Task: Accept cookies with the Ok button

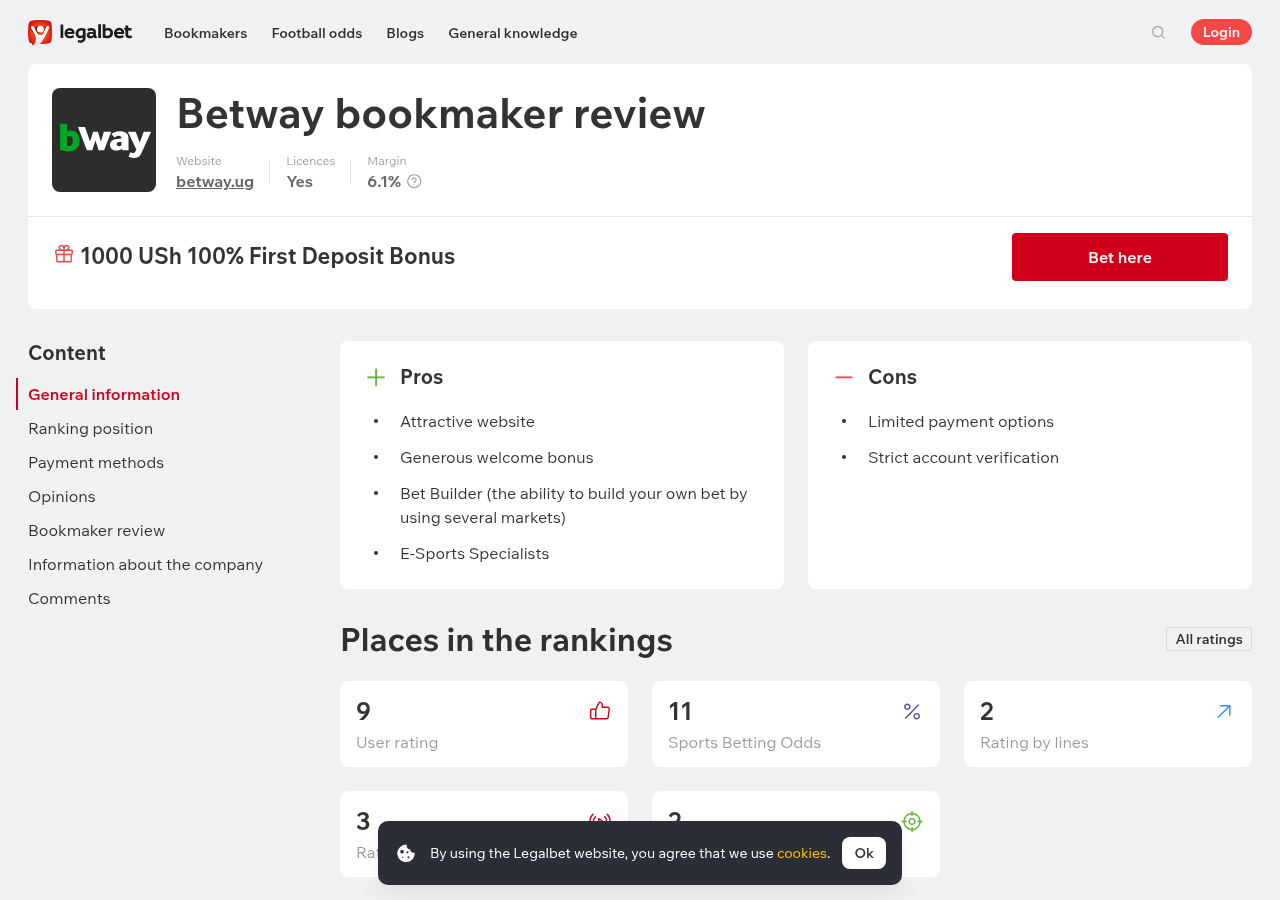Action: pyautogui.click(x=864, y=853)
